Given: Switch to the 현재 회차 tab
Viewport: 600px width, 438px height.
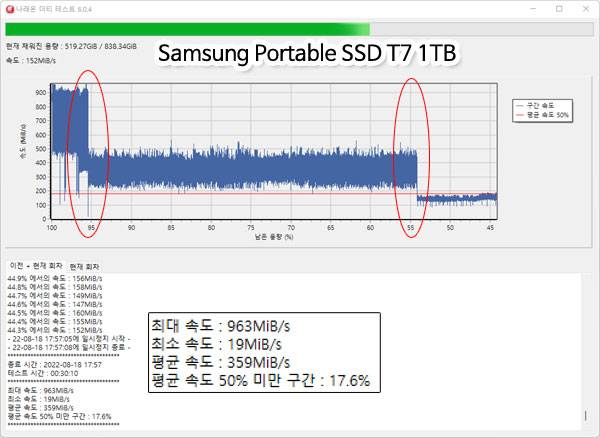Looking at the screenshot, I should [x=83, y=265].
